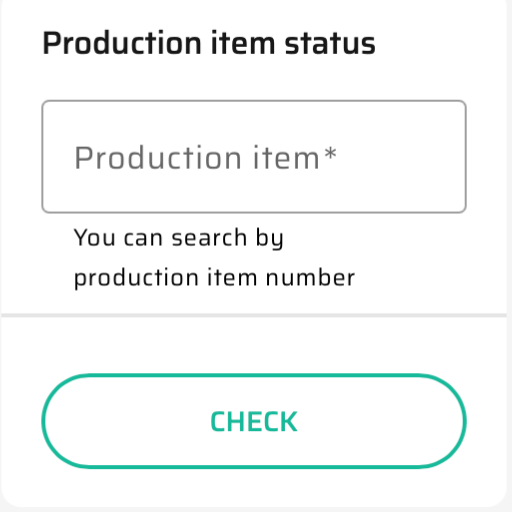Click the 'production item number' hint line

click(x=214, y=278)
